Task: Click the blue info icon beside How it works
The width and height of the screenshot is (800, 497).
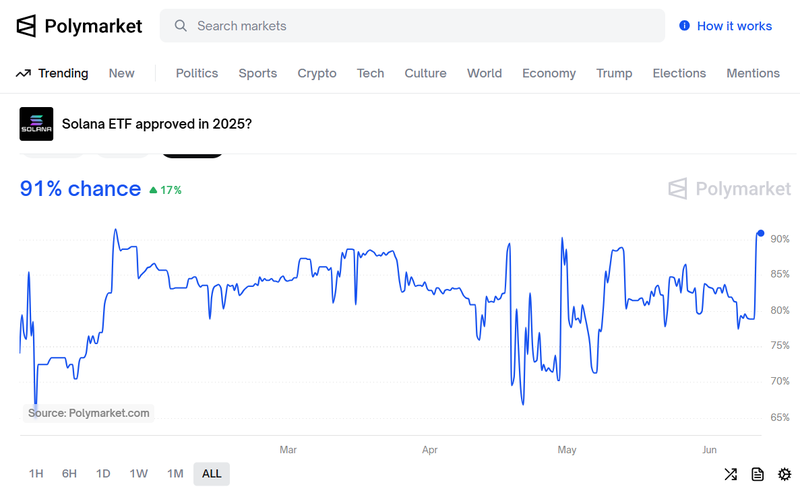Action: coord(684,26)
